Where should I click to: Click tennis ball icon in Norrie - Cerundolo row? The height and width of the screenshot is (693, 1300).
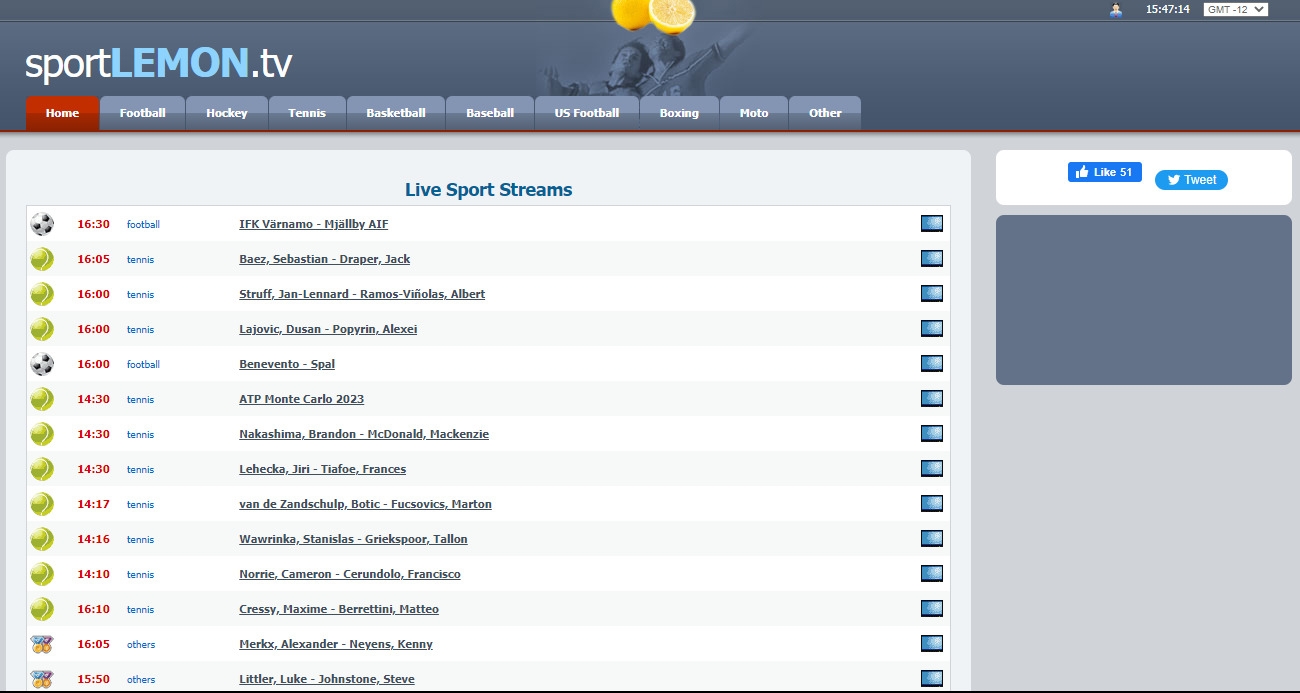pyautogui.click(x=42, y=574)
